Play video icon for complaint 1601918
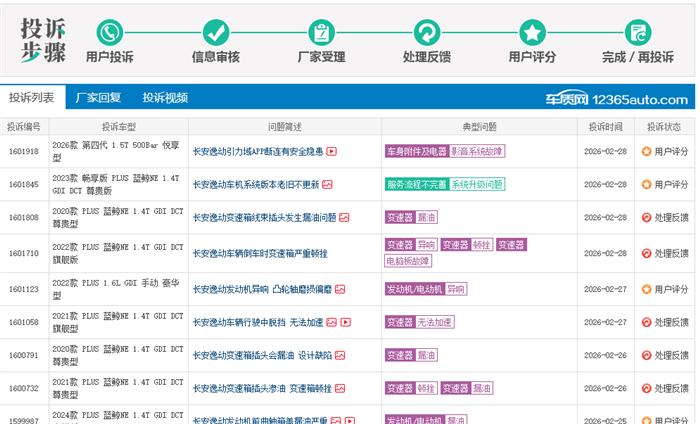700x424 pixels. click(332, 152)
